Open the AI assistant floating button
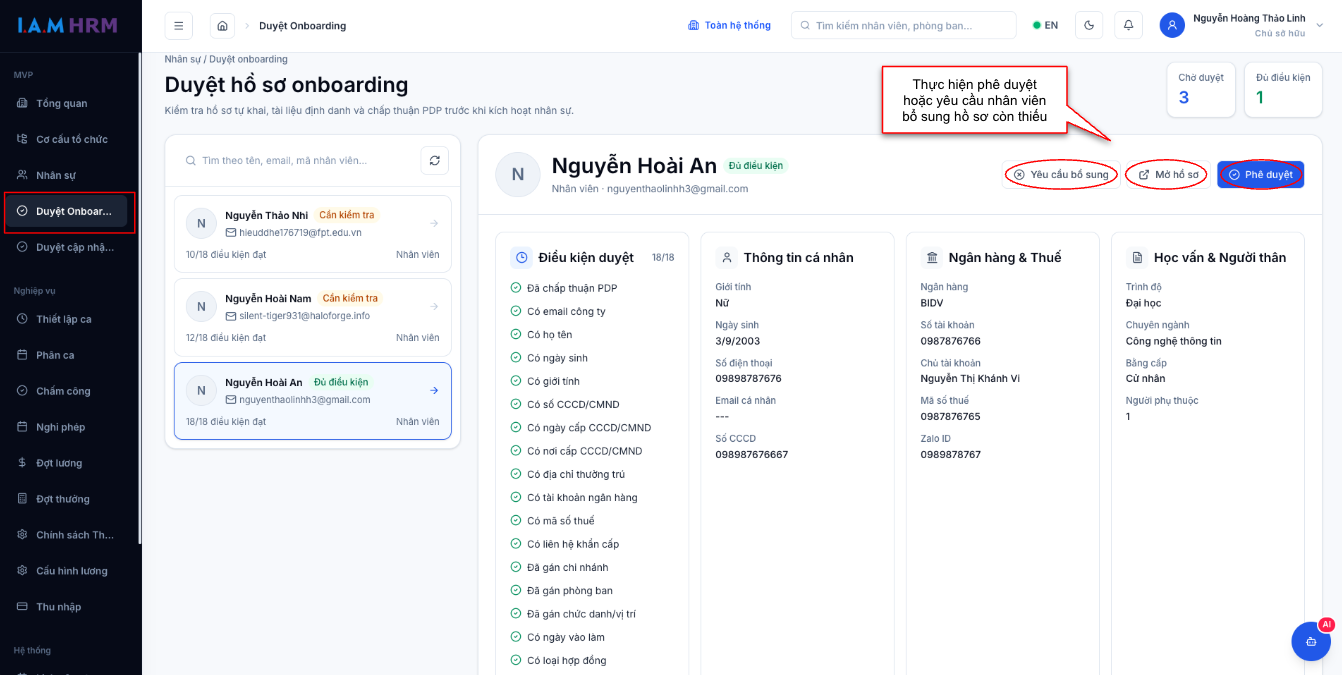 (x=1311, y=641)
